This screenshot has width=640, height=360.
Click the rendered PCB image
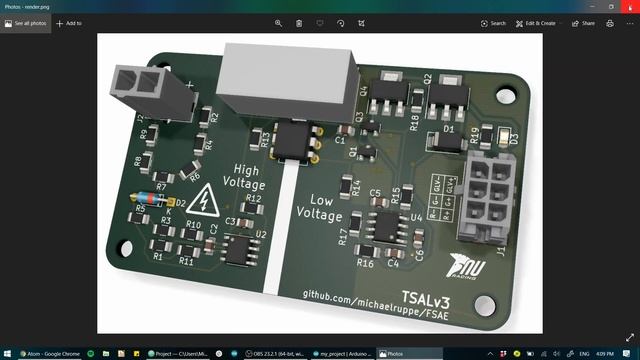pos(320,183)
